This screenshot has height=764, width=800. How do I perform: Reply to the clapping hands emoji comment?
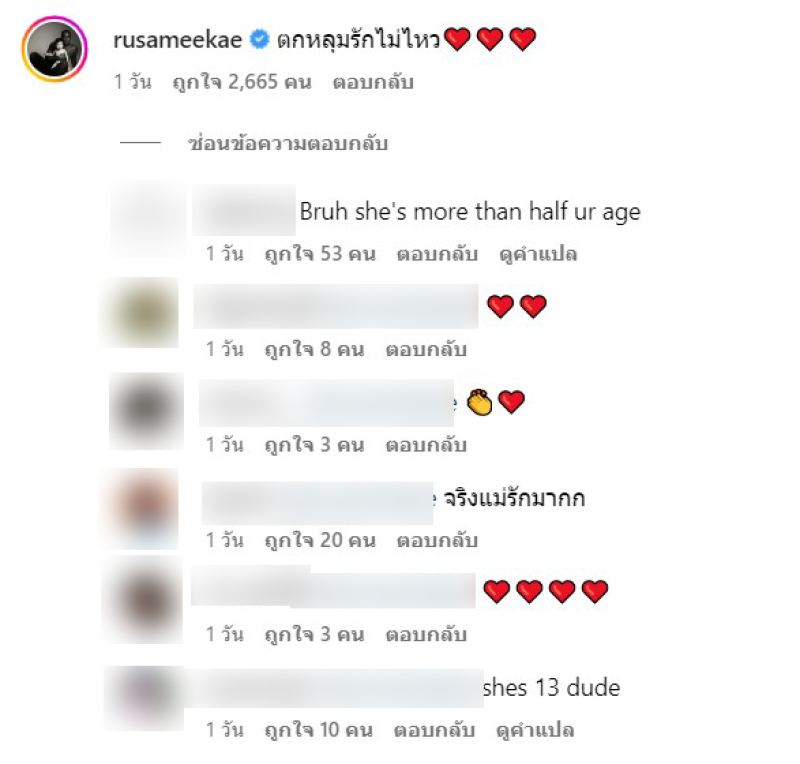(x=426, y=445)
